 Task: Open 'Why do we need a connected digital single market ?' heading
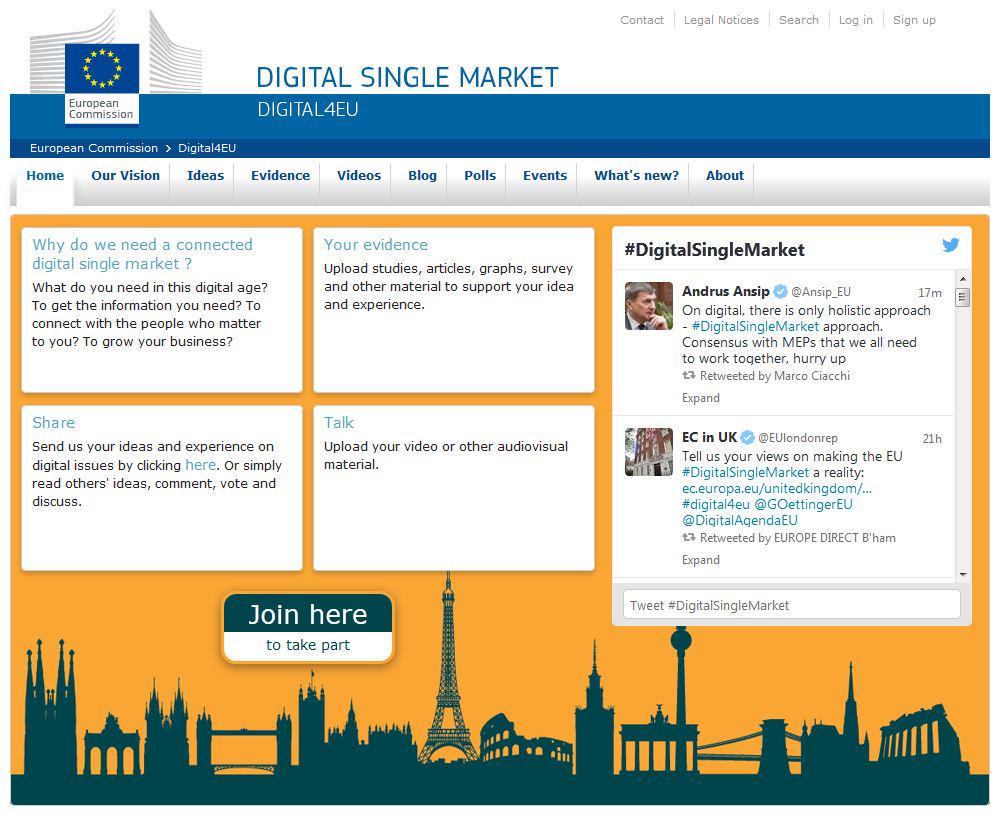click(142, 254)
